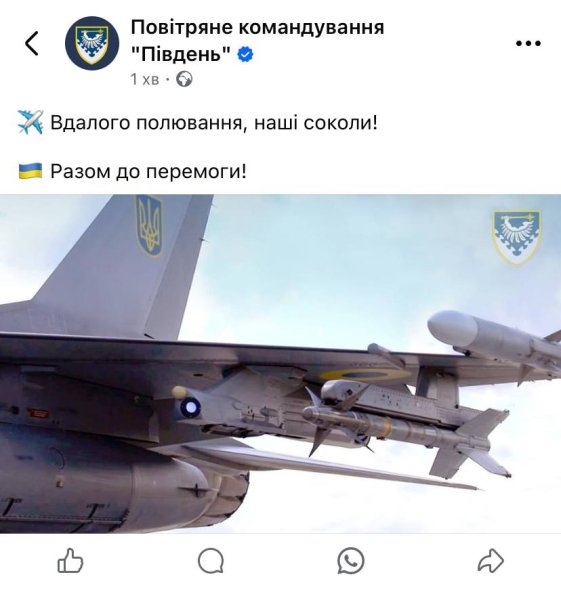Select the text "Разом до перемоги!"
Screen dimensions: 561x600
[148, 171]
